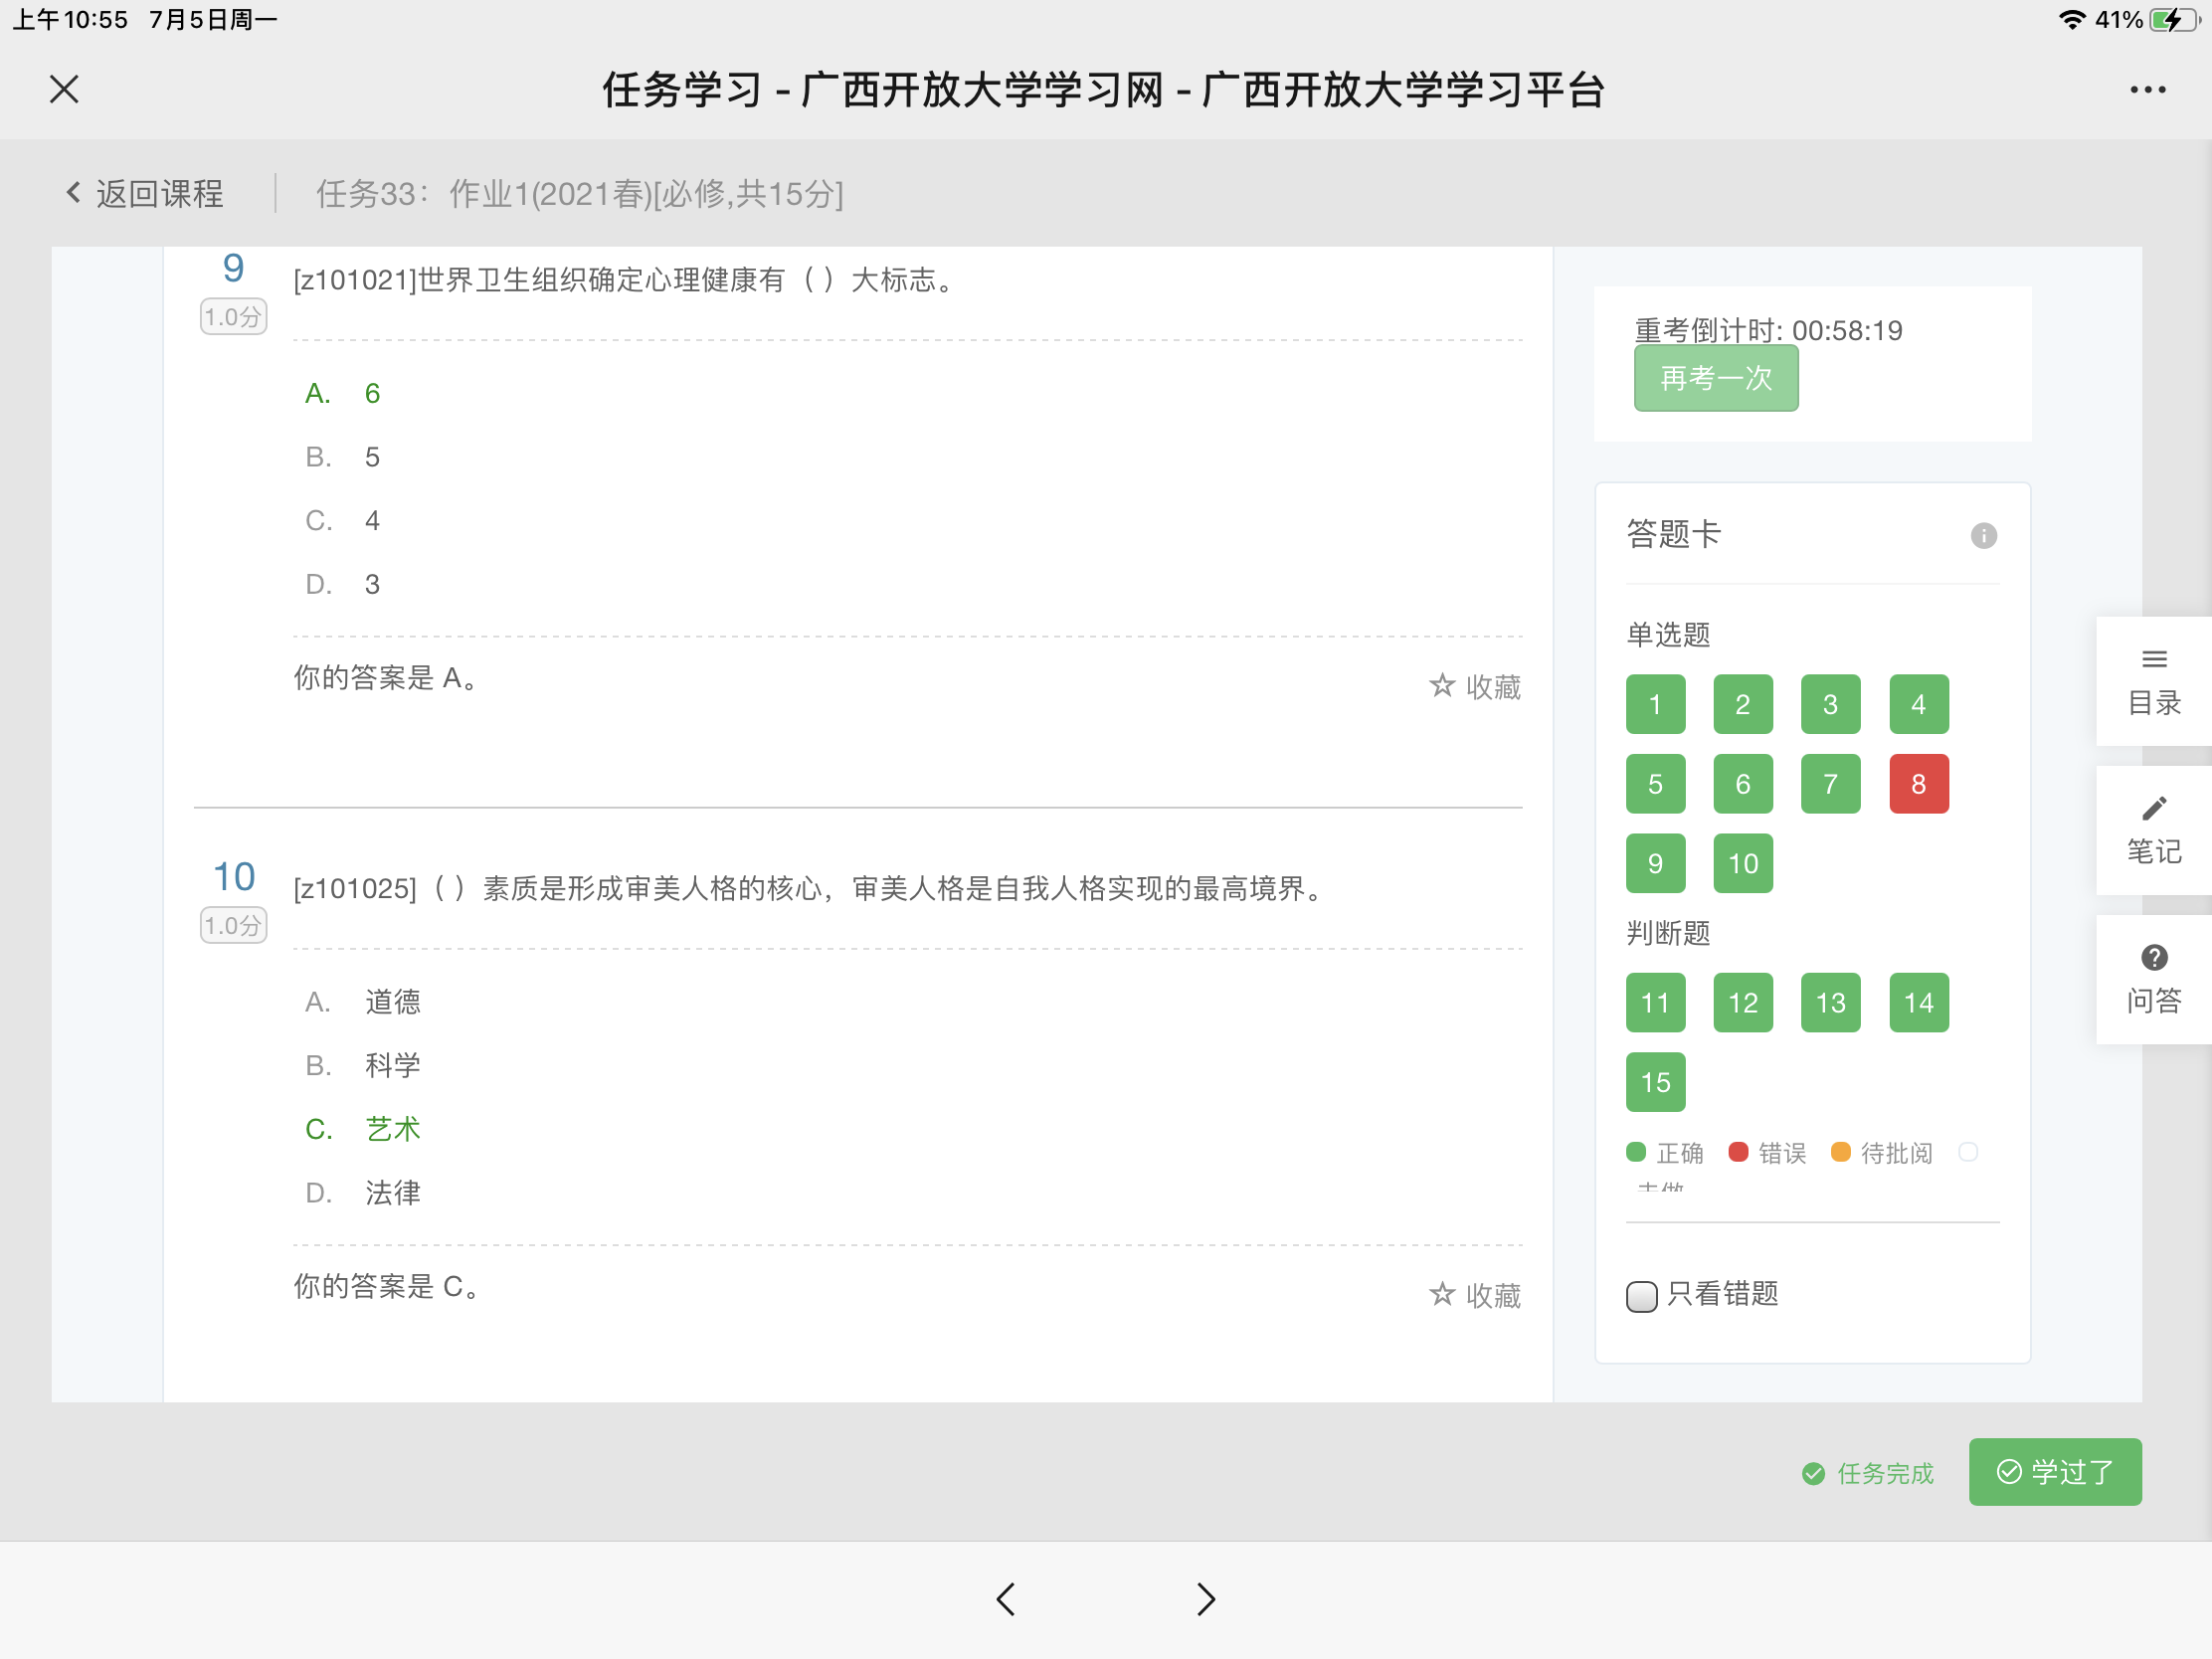Enable the 只看错题 checkbox
This screenshot has height=1659, width=2212.
click(1641, 1296)
